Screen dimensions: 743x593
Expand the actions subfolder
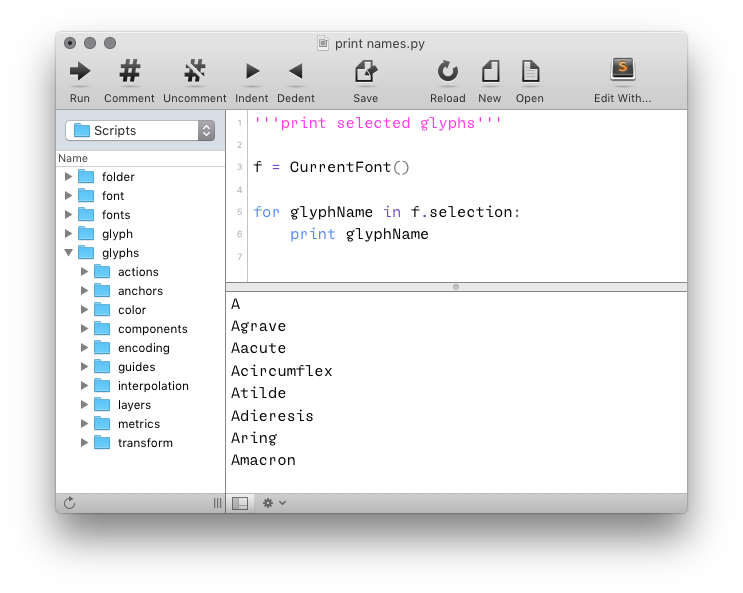pos(84,271)
